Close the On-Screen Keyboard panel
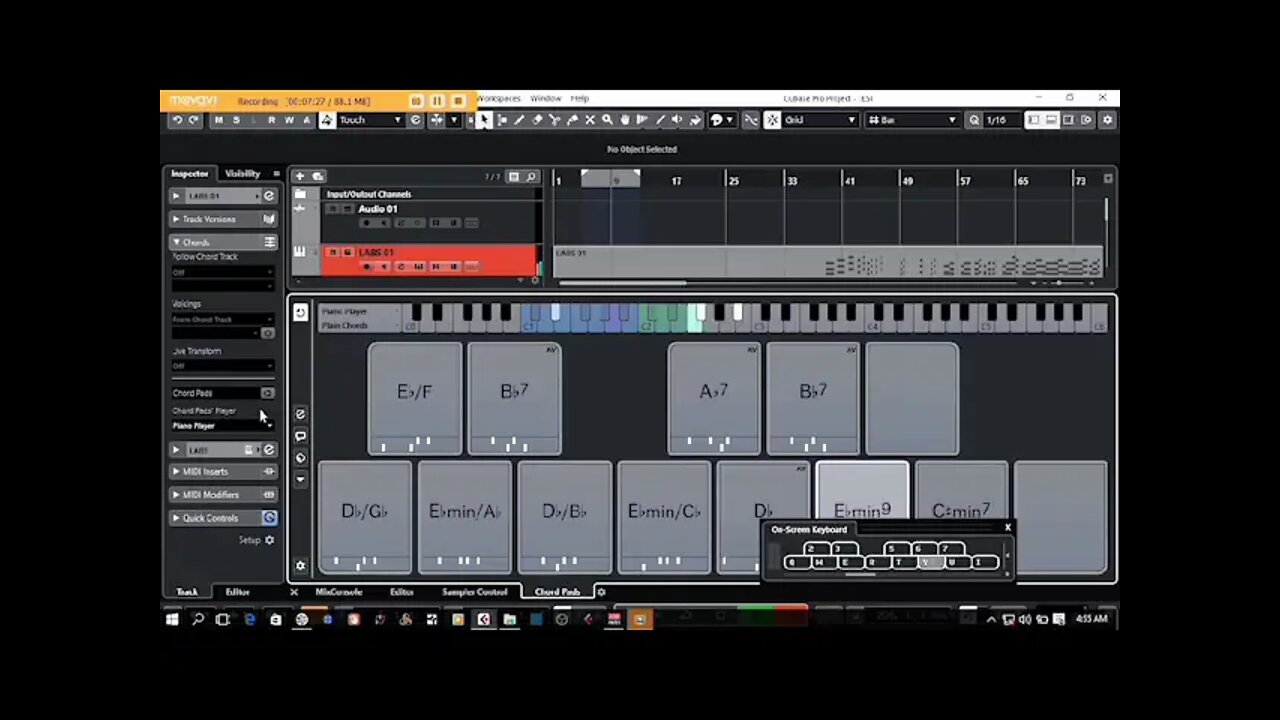1280x720 pixels. point(1007,528)
